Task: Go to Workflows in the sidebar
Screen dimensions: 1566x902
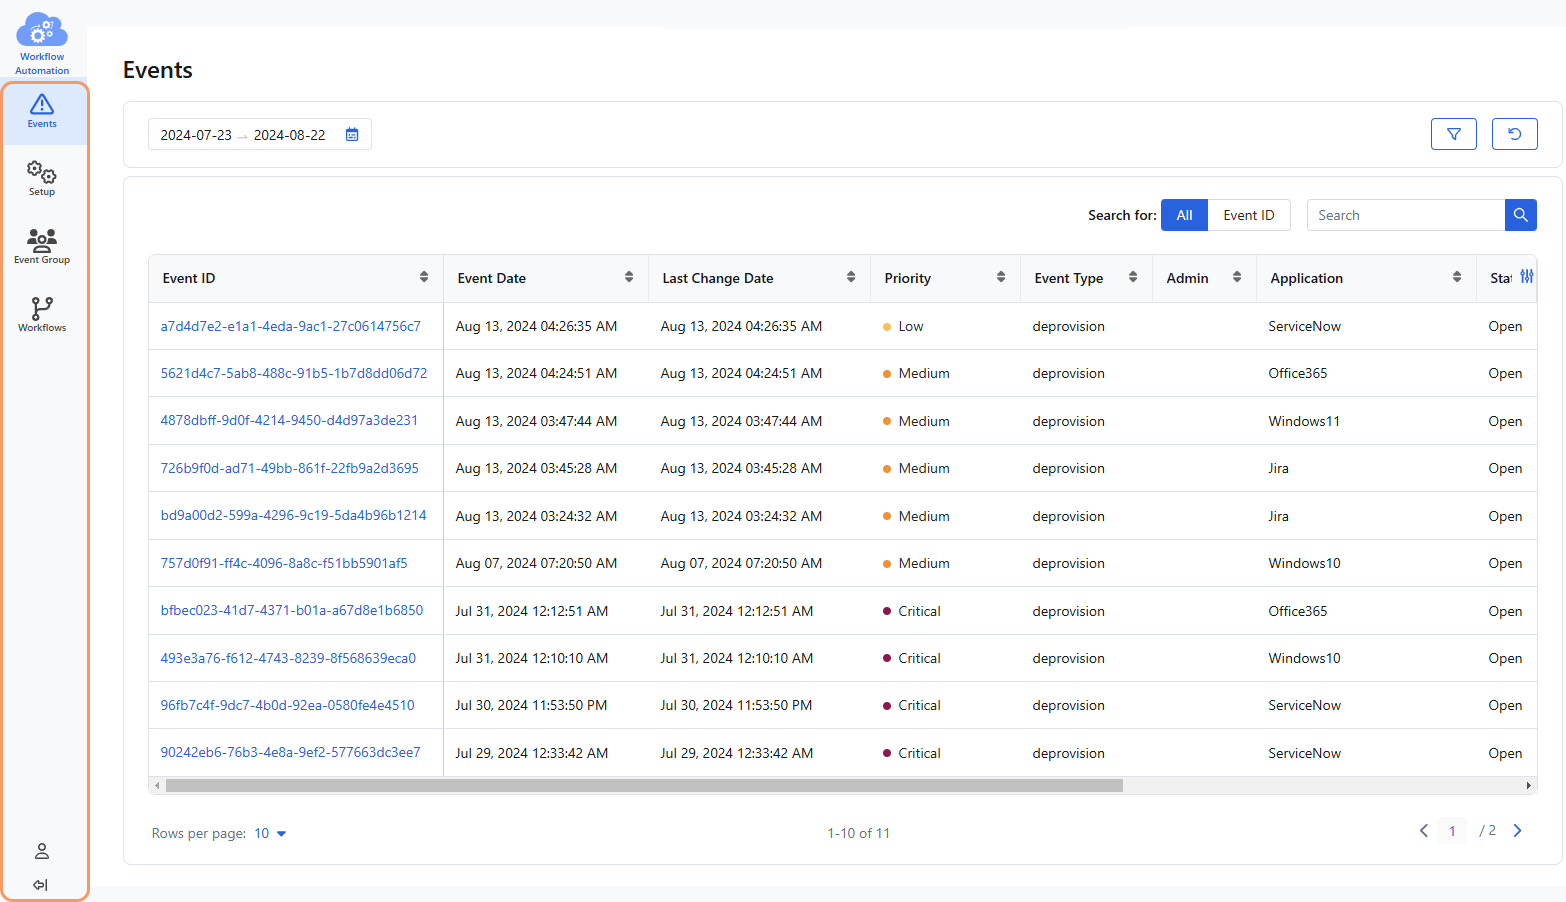Action: click(x=42, y=314)
